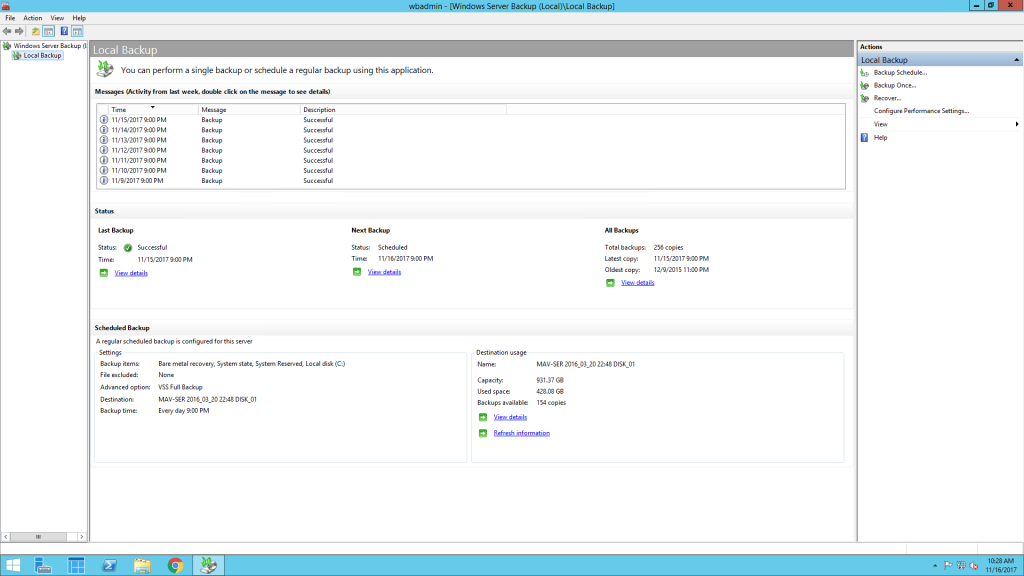Image resolution: width=1024 pixels, height=576 pixels.
Task: Click the oldest copy date "12/9/2015 11:00 PM"
Action: (x=681, y=270)
